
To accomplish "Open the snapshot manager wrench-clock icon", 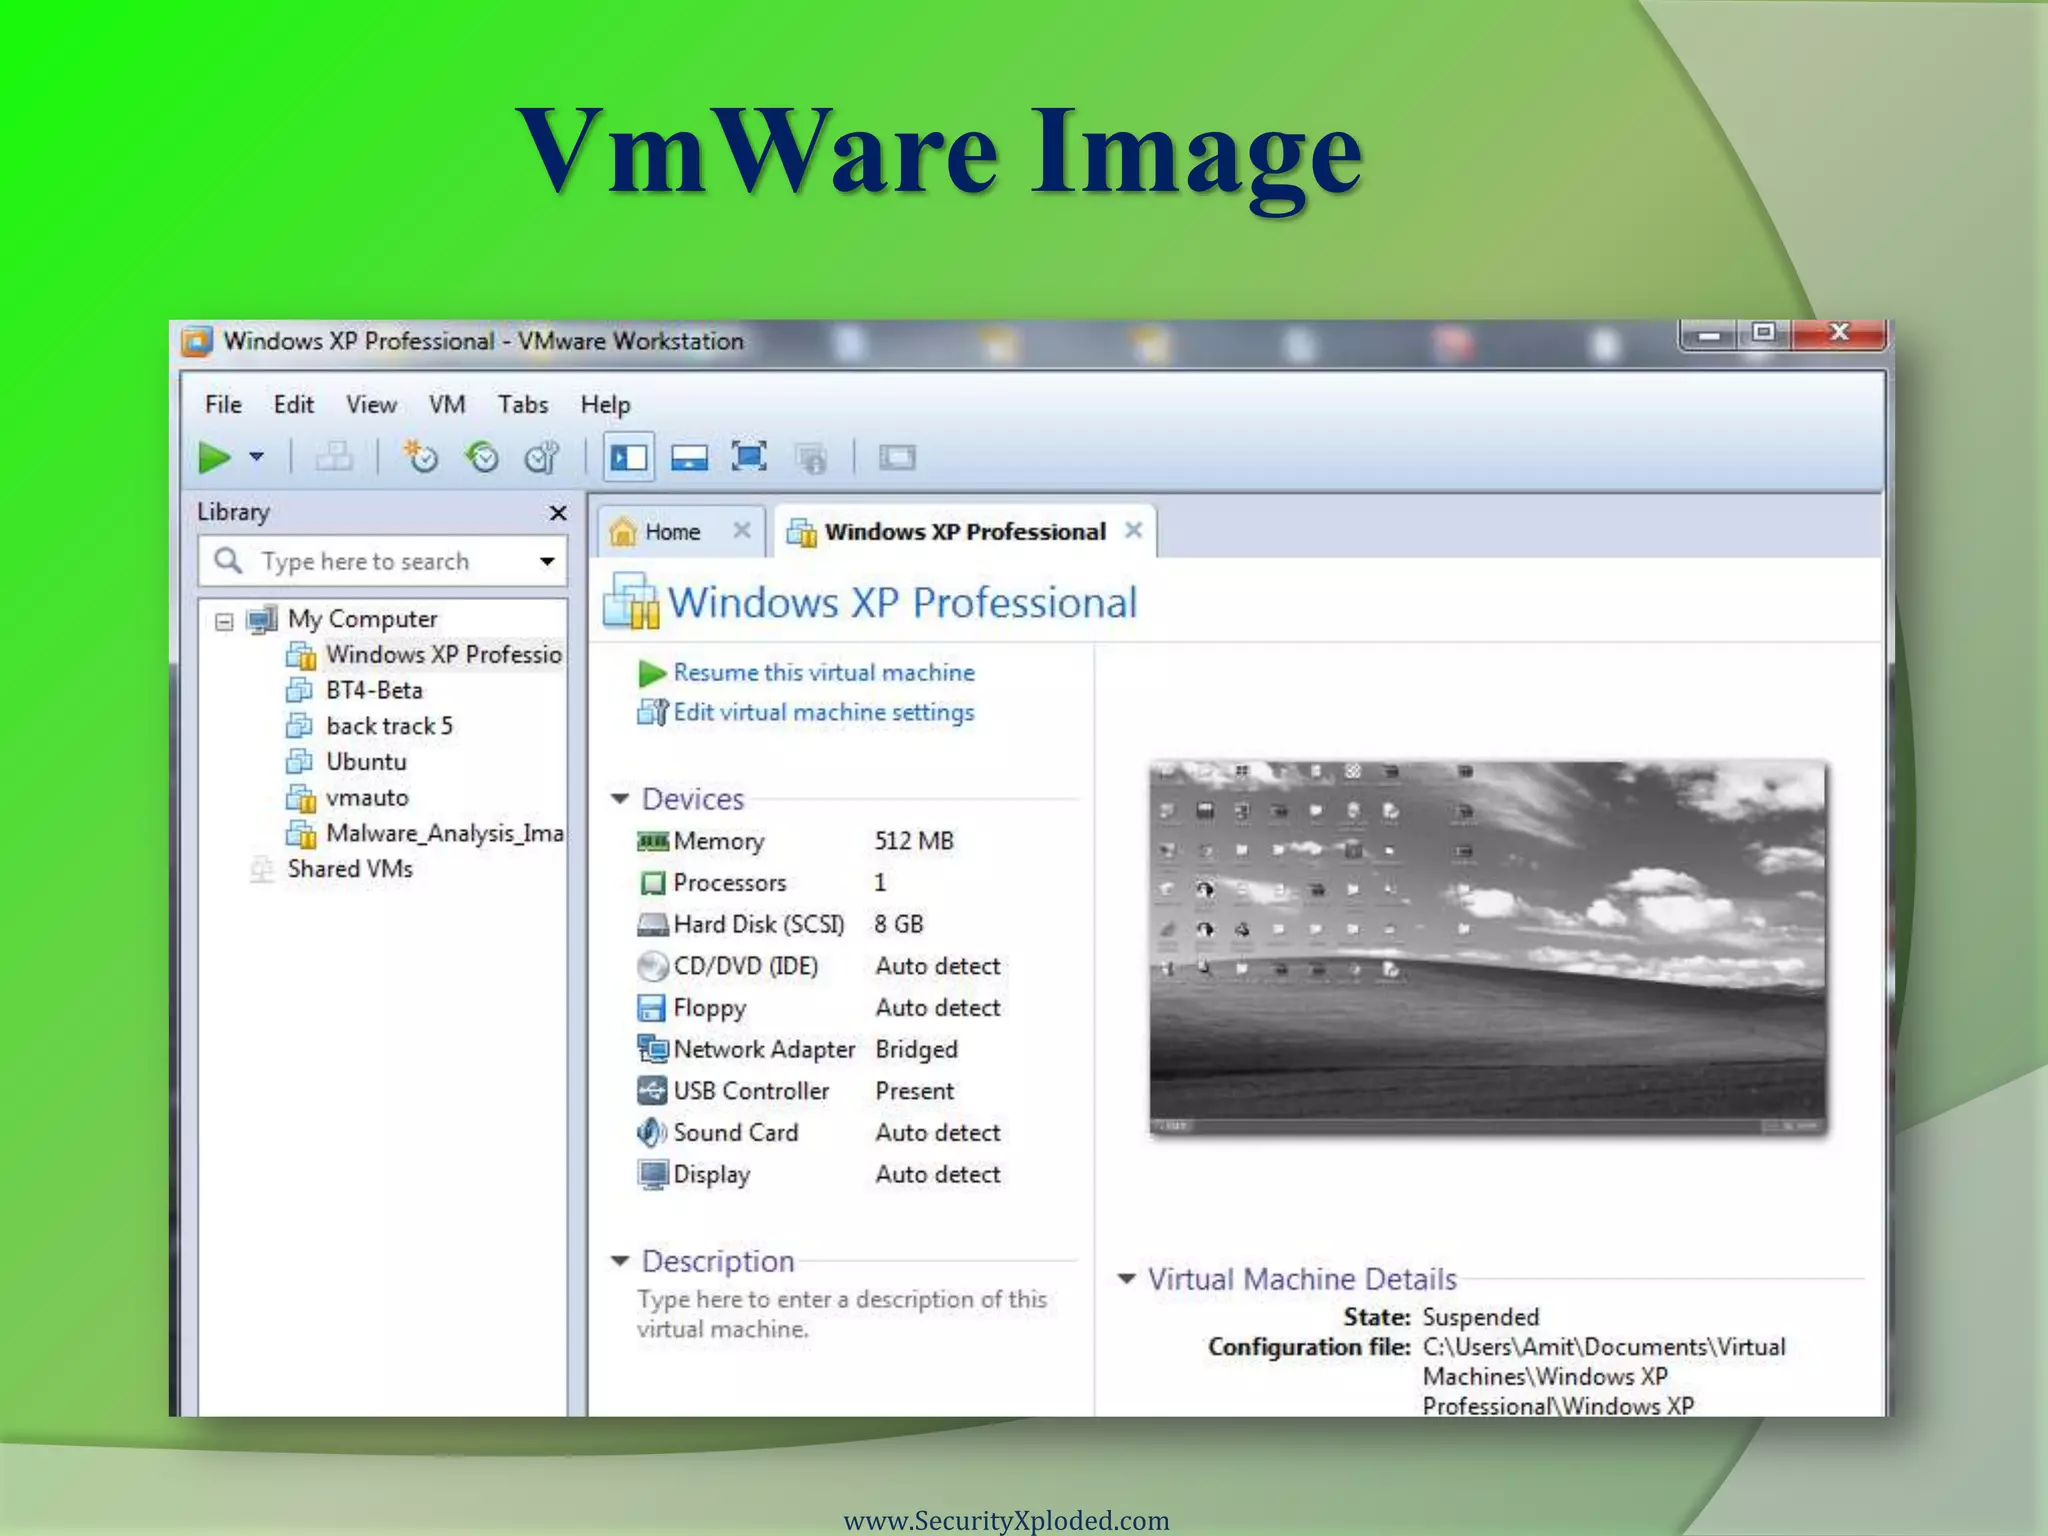I will (542, 458).
